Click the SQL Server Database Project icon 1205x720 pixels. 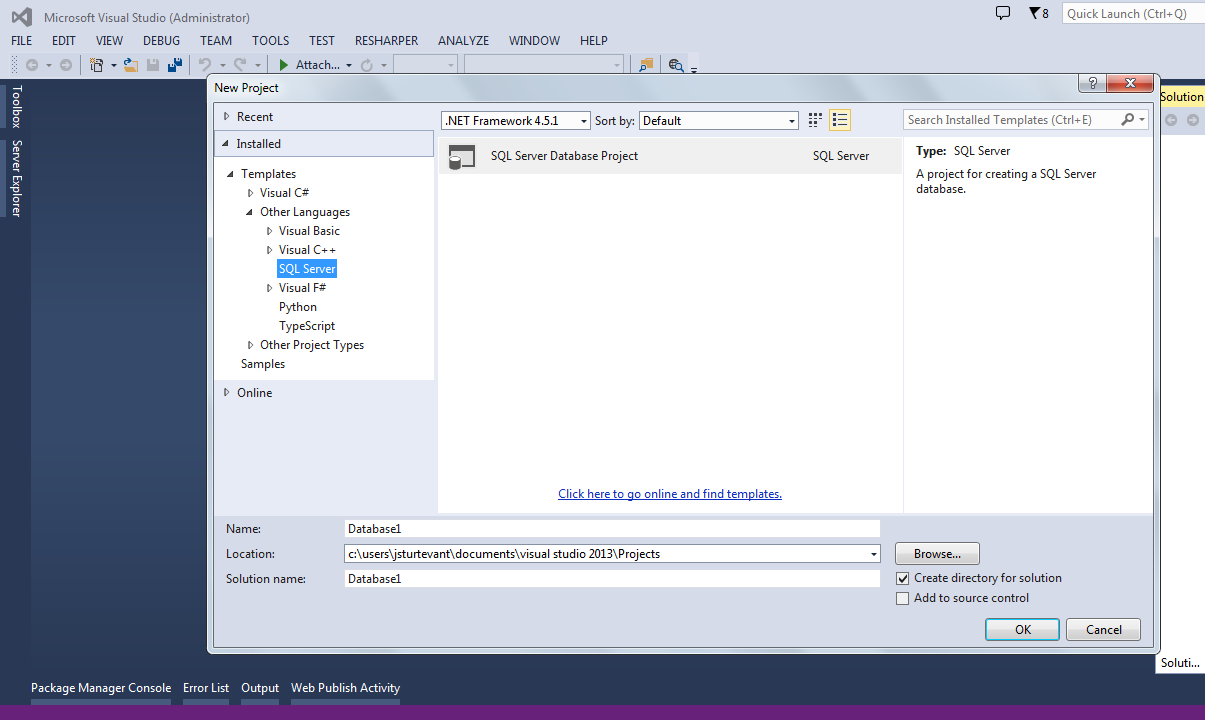click(x=462, y=156)
